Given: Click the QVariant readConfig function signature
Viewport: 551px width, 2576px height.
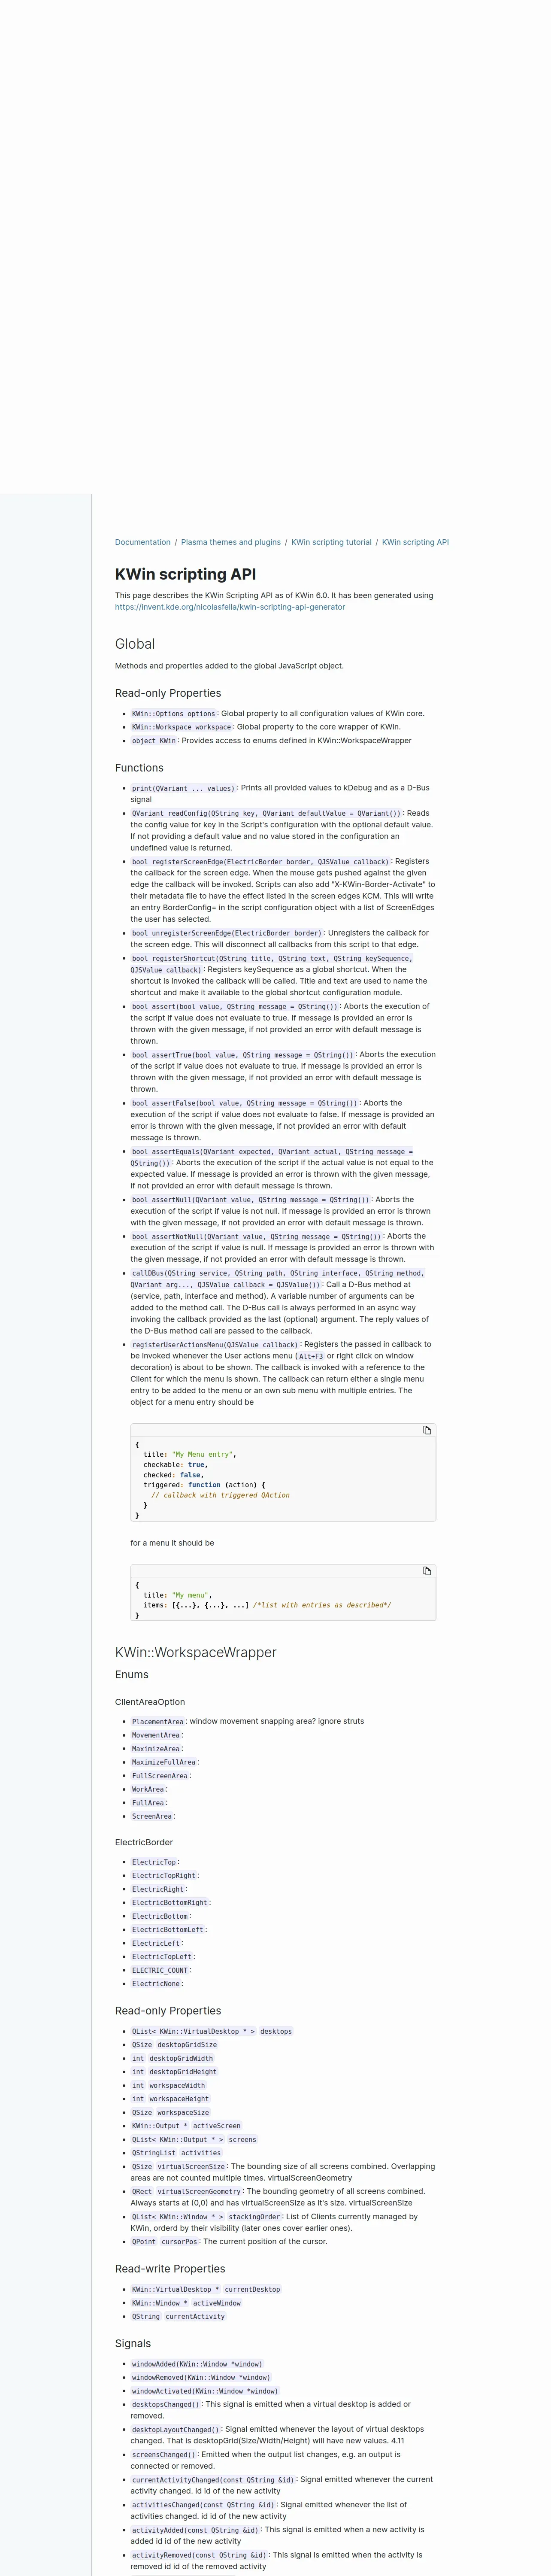Looking at the screenshot, I should pyautogui.click(x=267, y=813).
